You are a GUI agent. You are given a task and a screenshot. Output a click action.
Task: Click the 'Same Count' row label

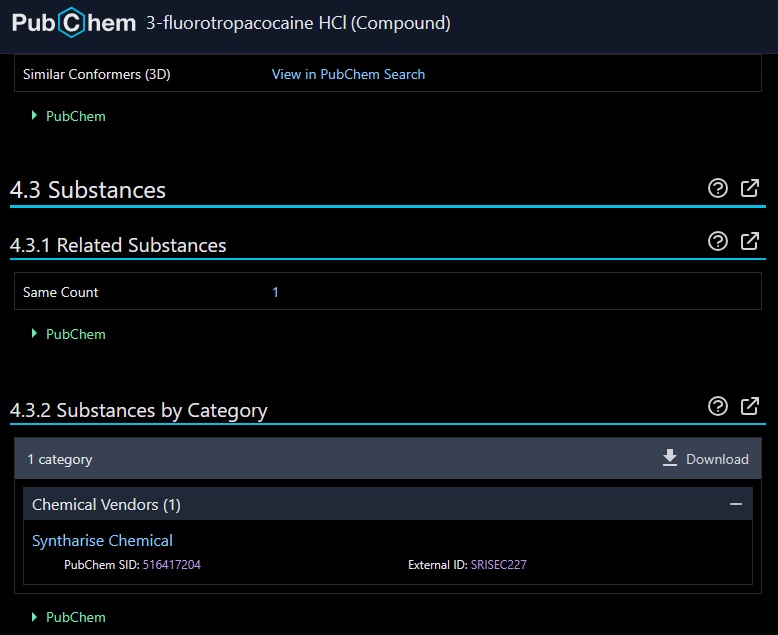point(61,292)
